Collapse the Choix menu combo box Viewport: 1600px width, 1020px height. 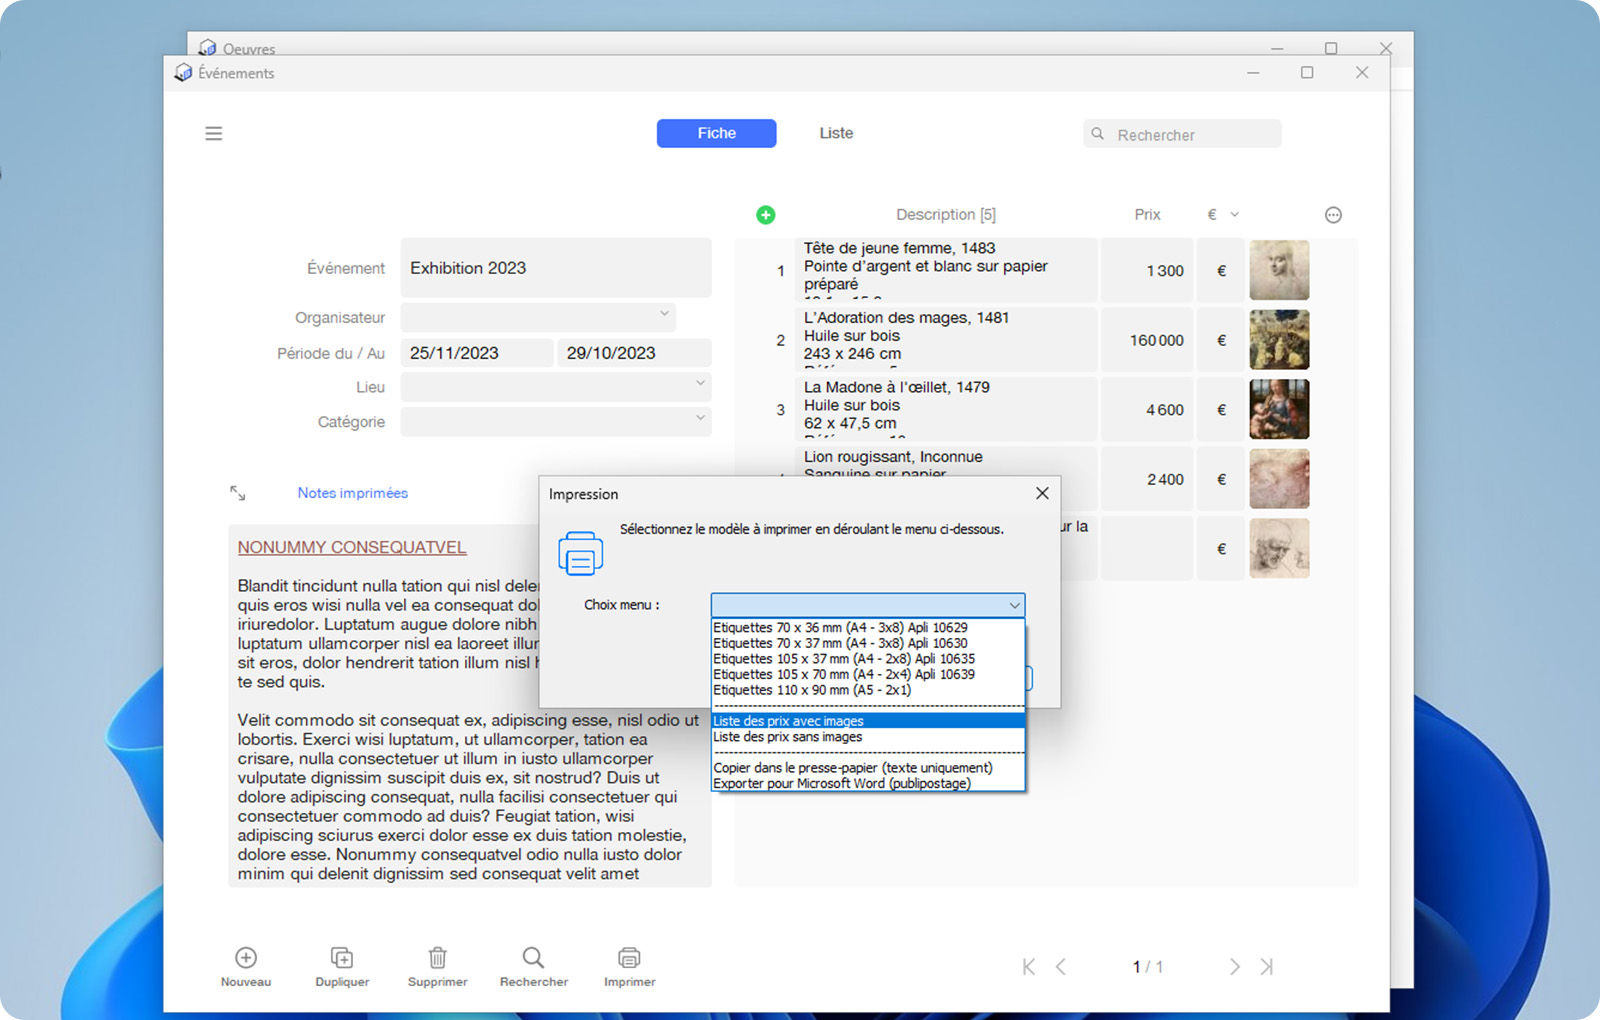(1014, 605)
